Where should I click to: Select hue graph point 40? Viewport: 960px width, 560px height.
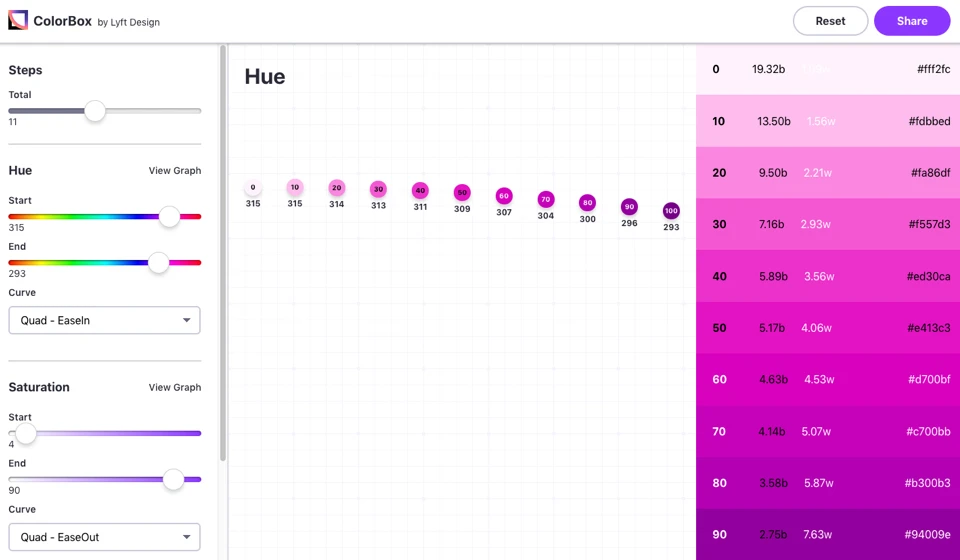point(420,190)
